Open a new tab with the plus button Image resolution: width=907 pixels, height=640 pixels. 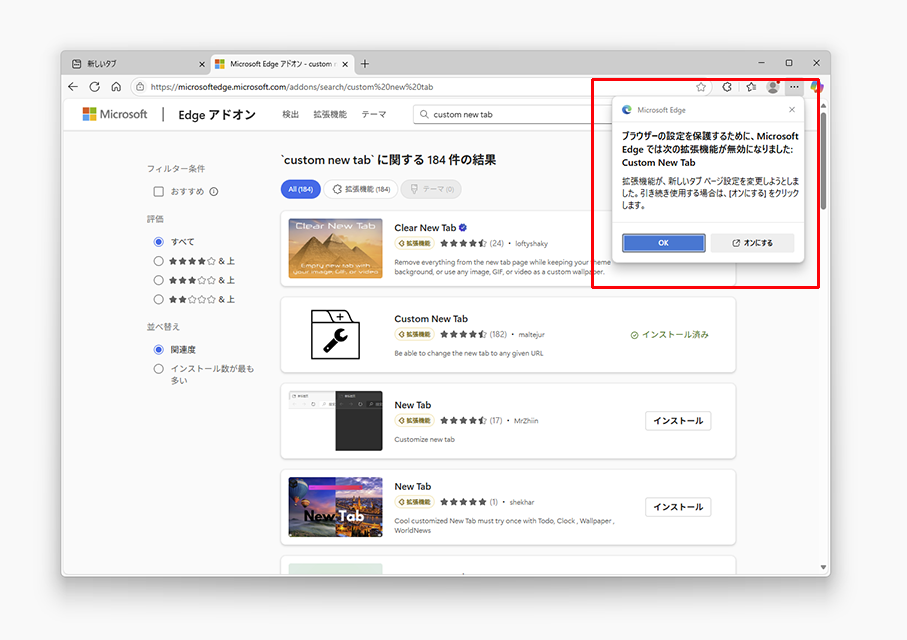[x=364, y=64]
